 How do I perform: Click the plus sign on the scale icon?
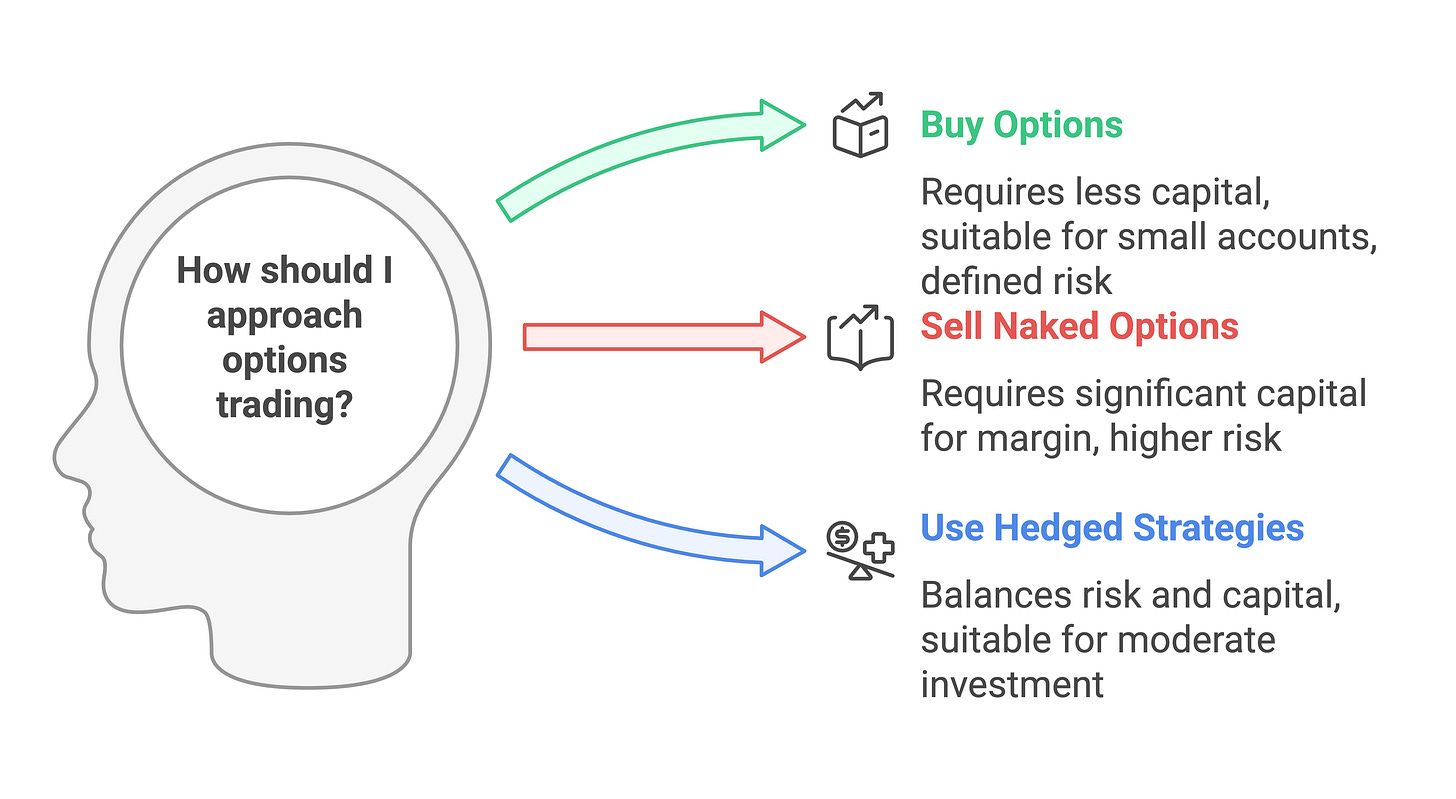[881, 546]
